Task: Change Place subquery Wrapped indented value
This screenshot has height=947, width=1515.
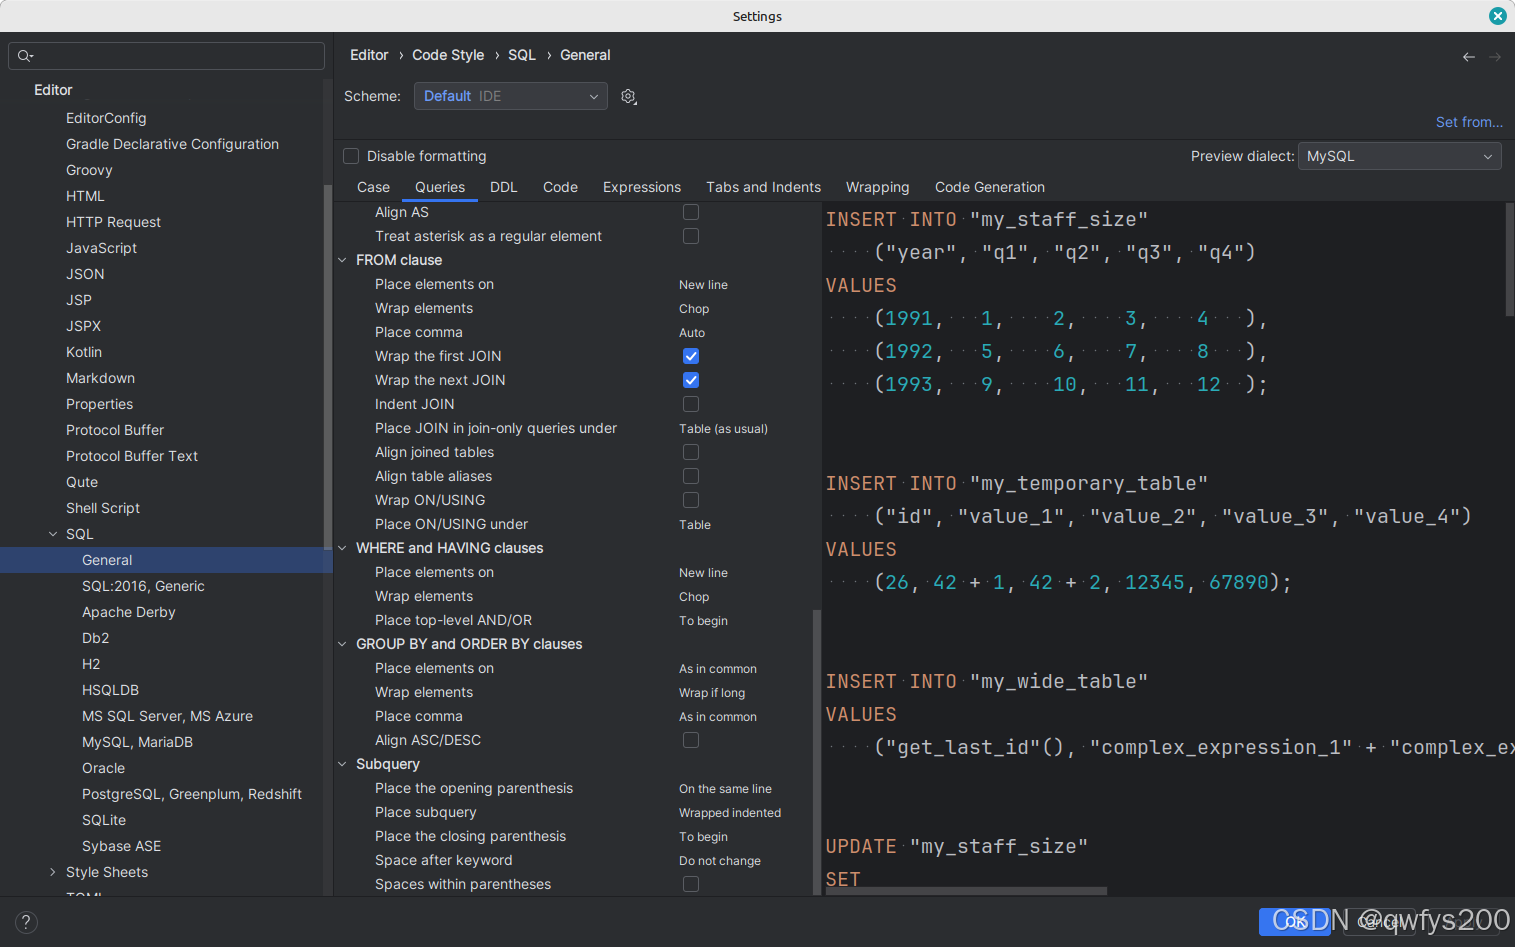Action: click(730, 813)
